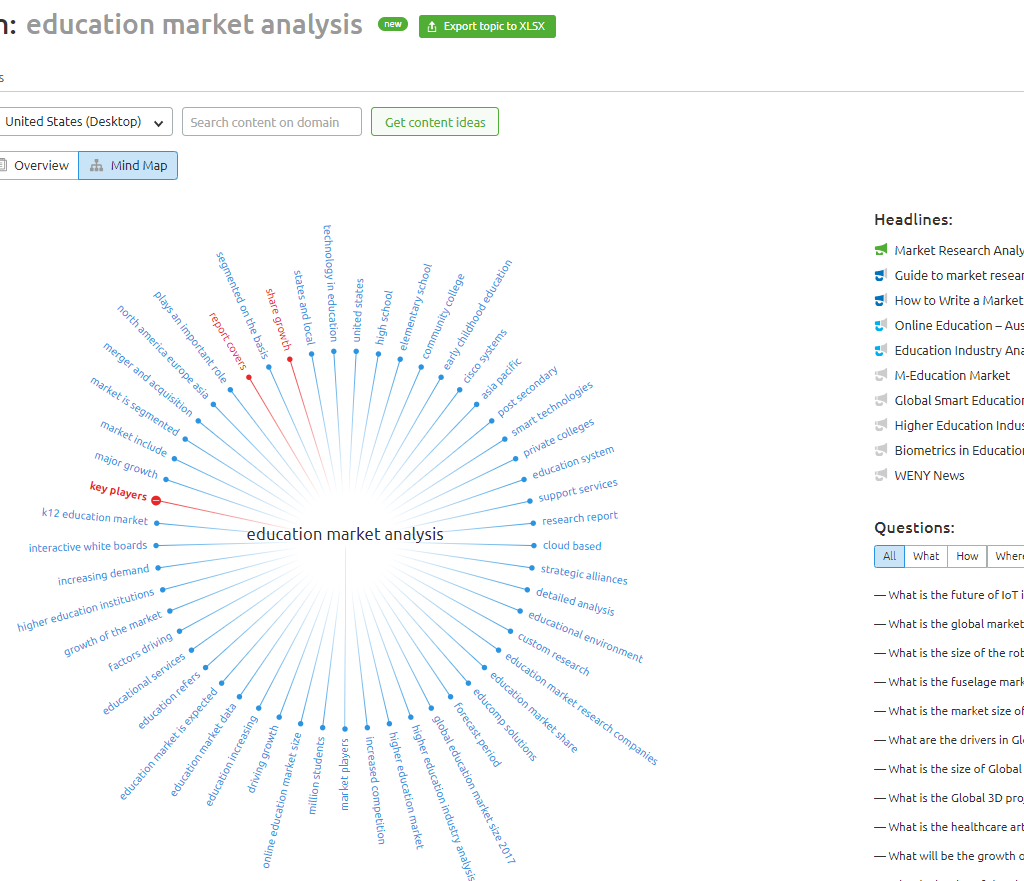Click the blue megaphone icon beside Online Education headline

click(881, 325)
